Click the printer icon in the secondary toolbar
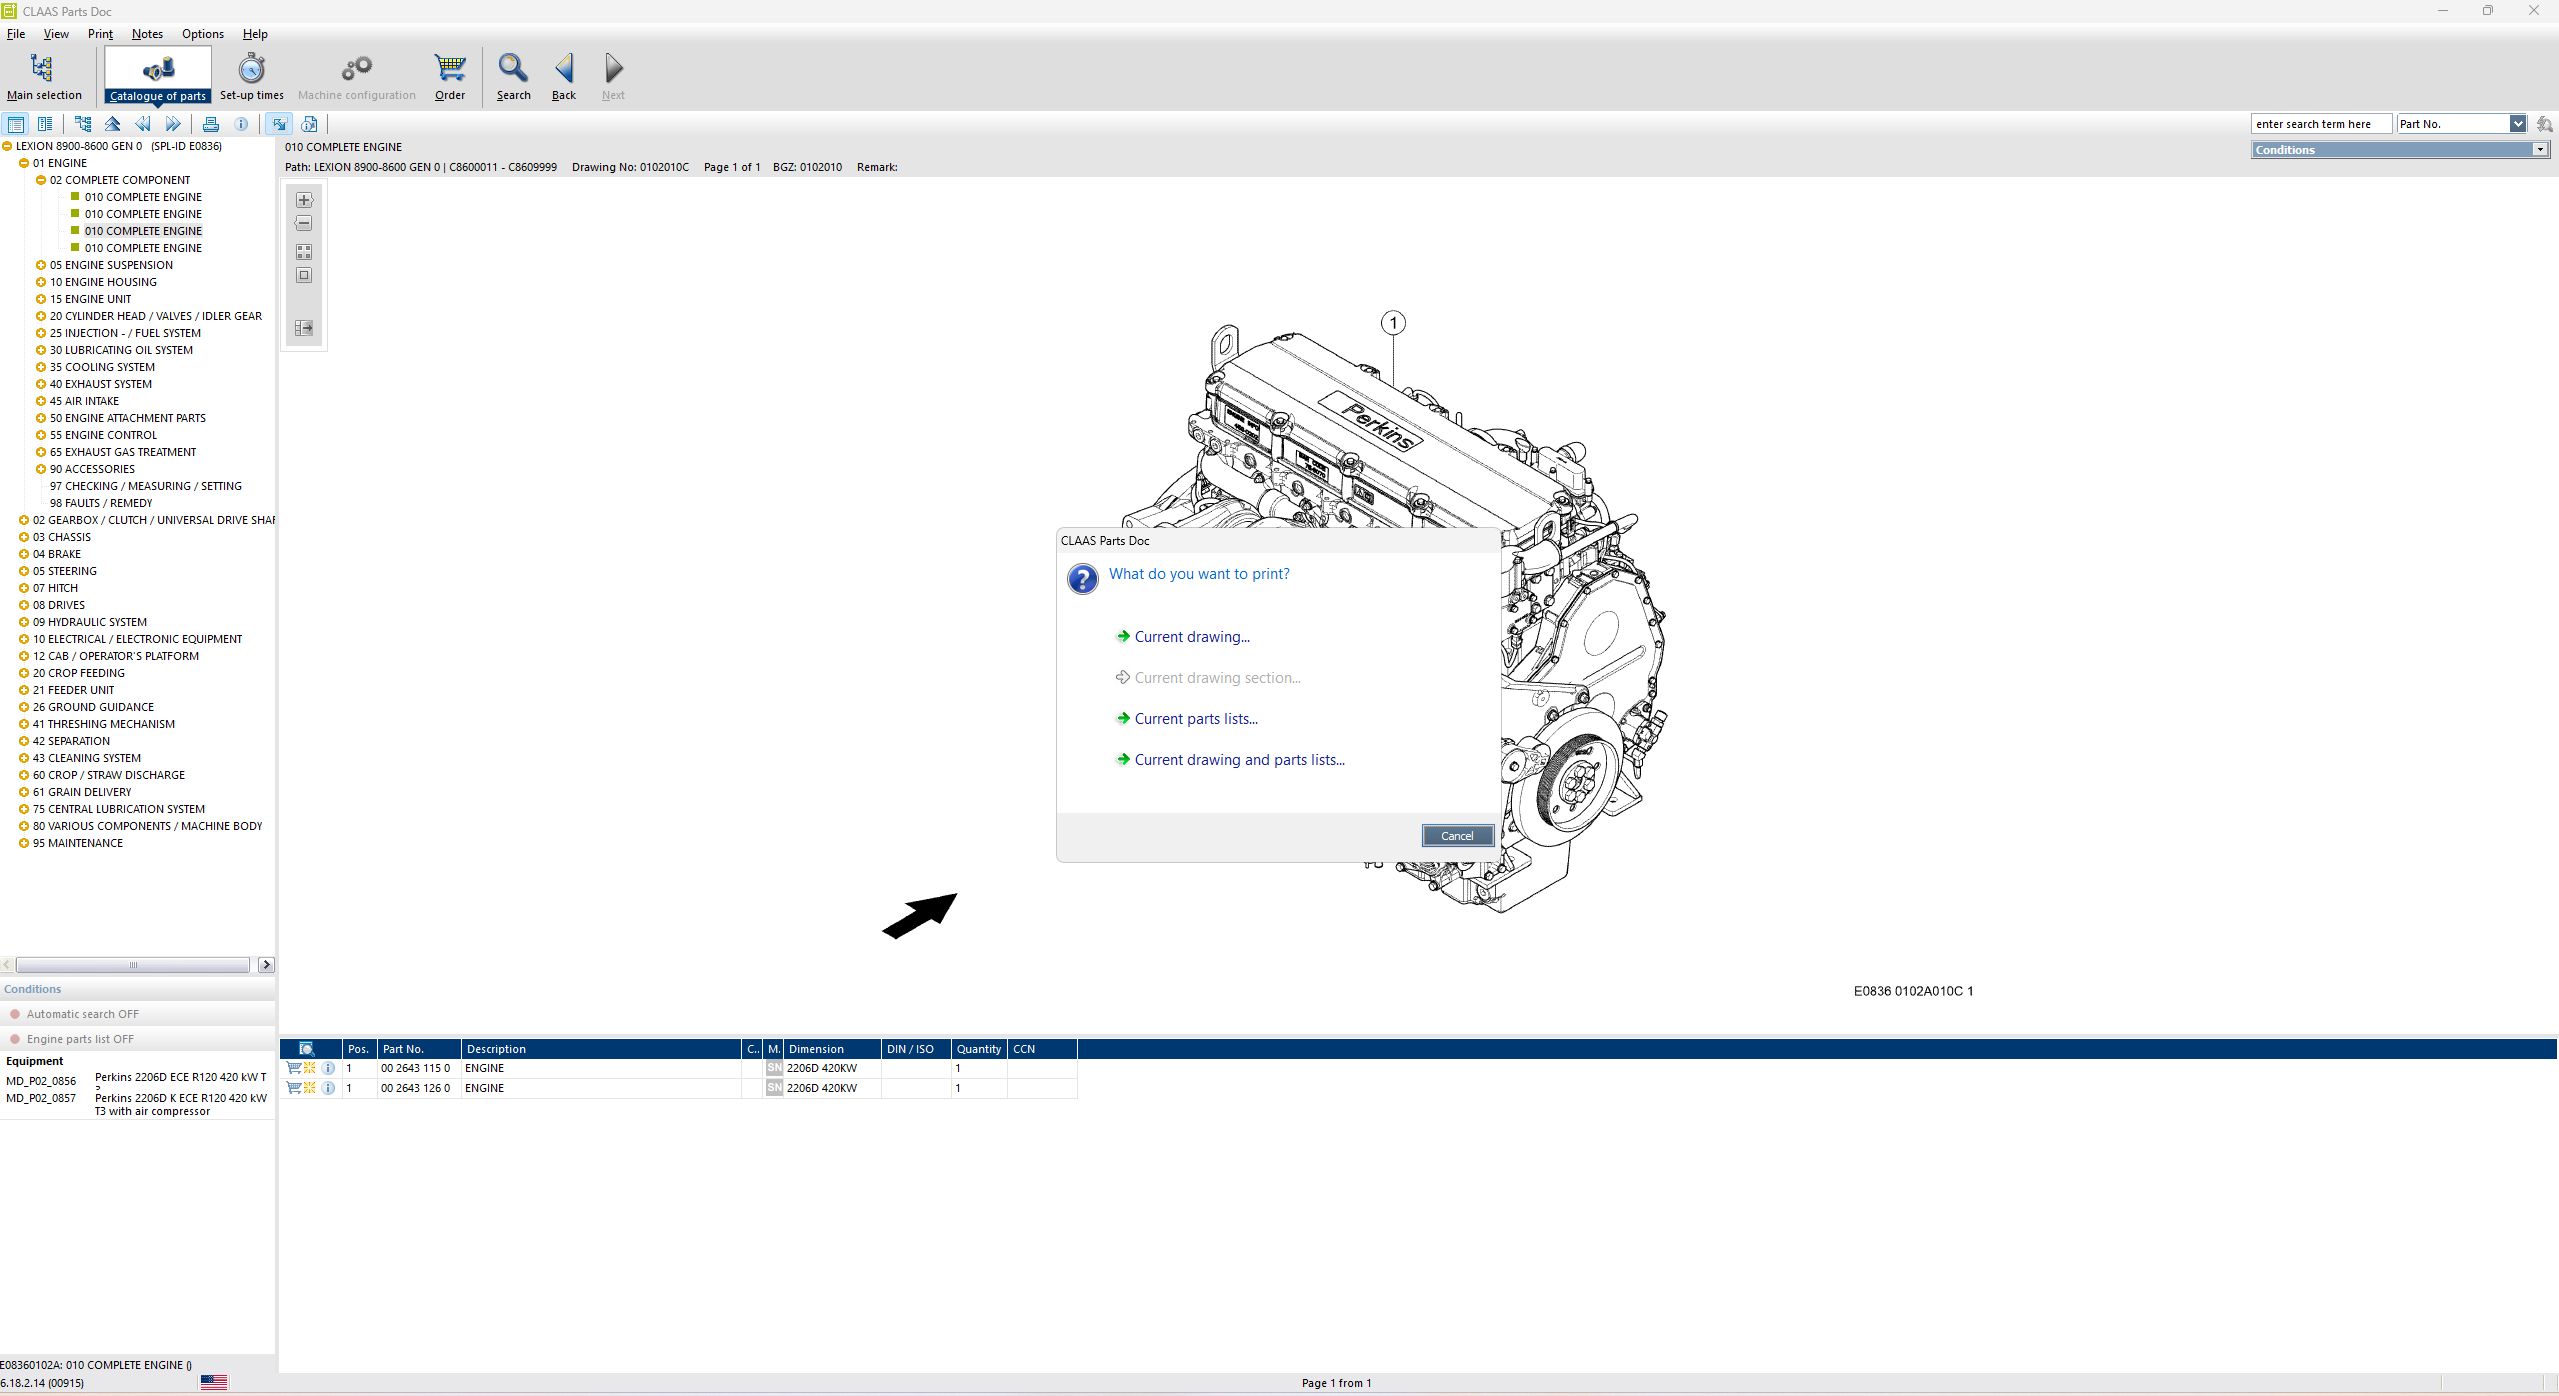This screenshot has width=2559, height=1396. tap(210, 124)
